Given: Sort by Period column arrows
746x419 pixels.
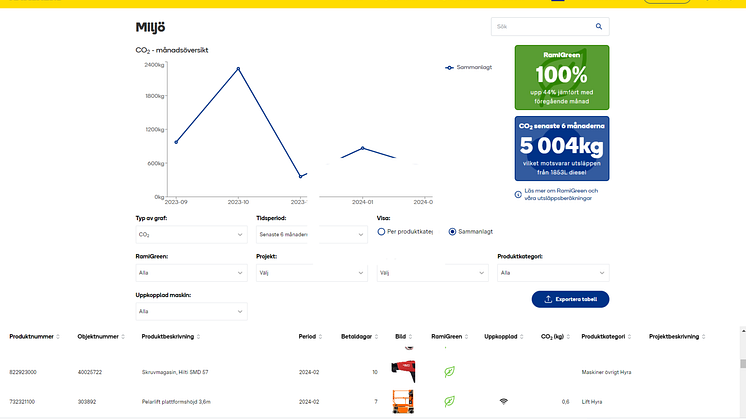Looking at the screenshot, I should point(320,337).
